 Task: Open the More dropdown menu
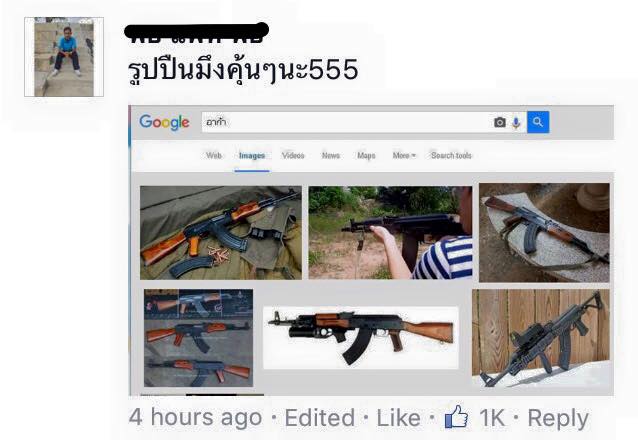[404, 155]
